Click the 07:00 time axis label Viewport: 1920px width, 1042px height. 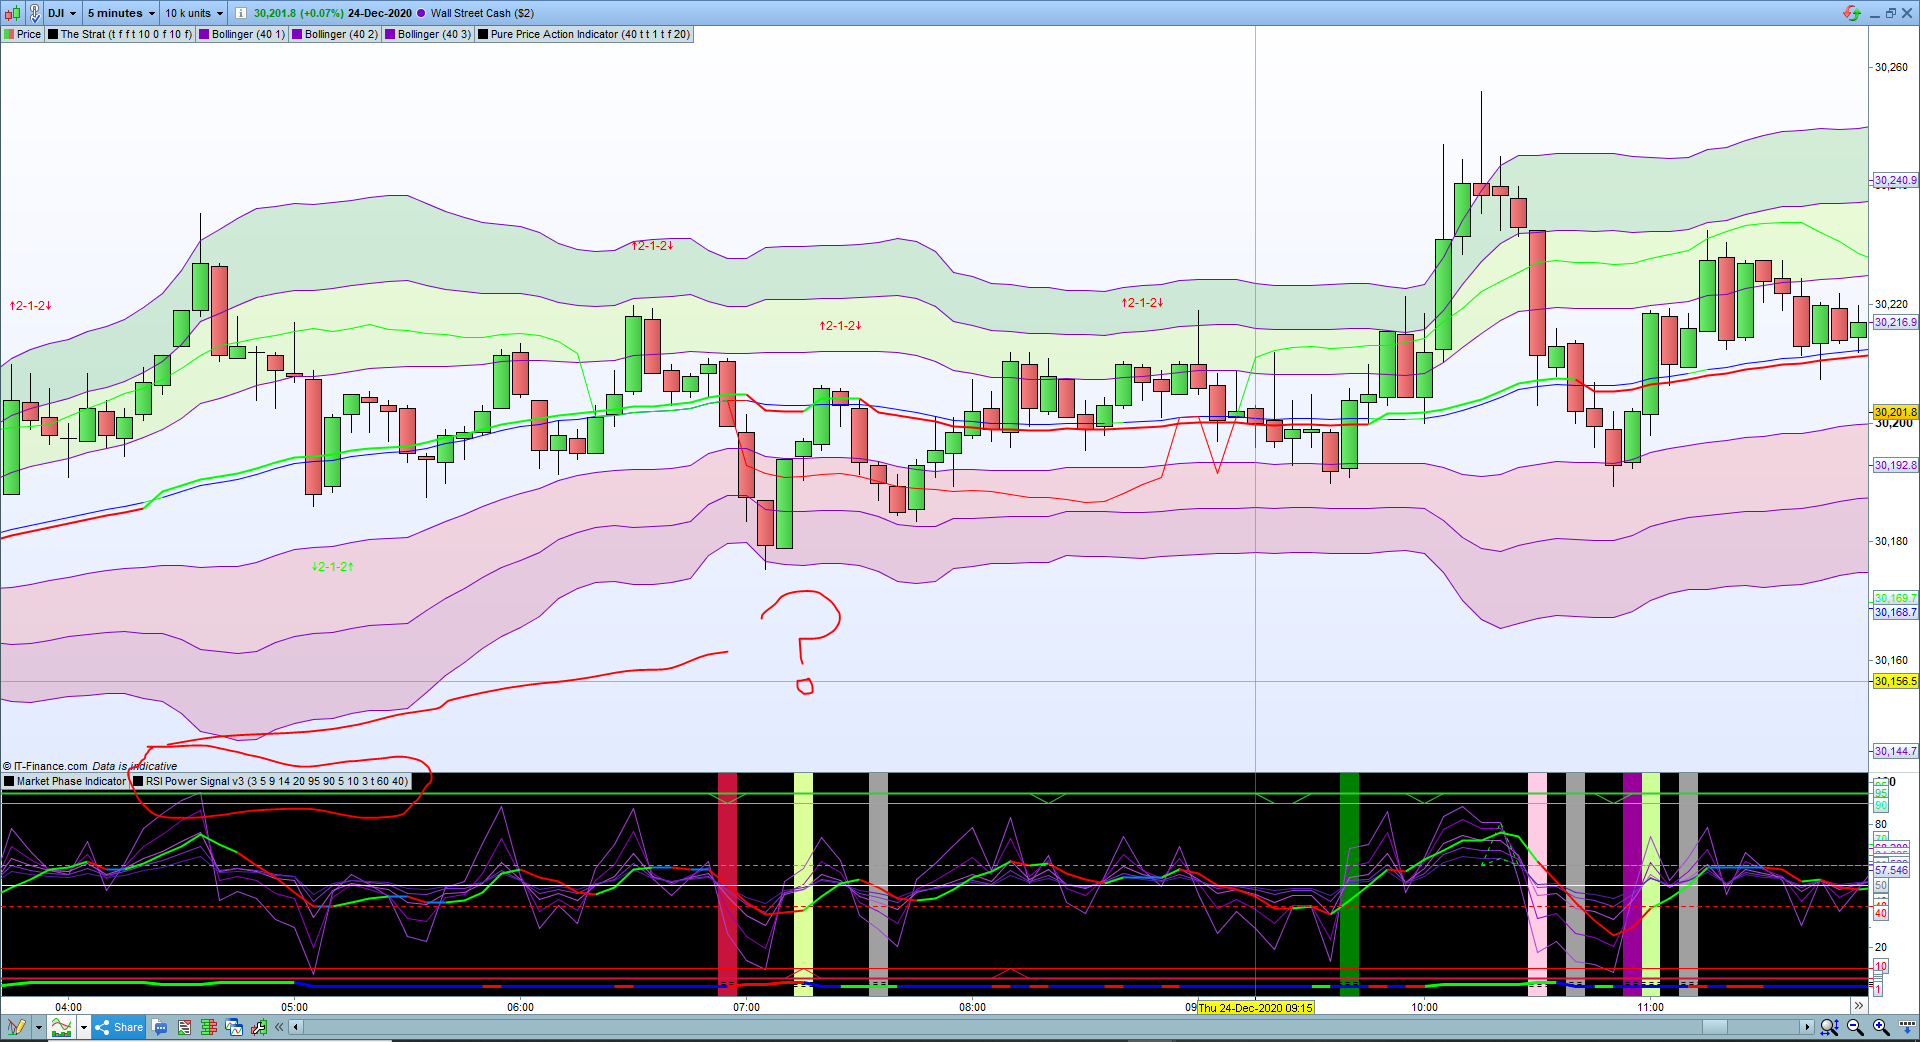[x=746, y=1007]
